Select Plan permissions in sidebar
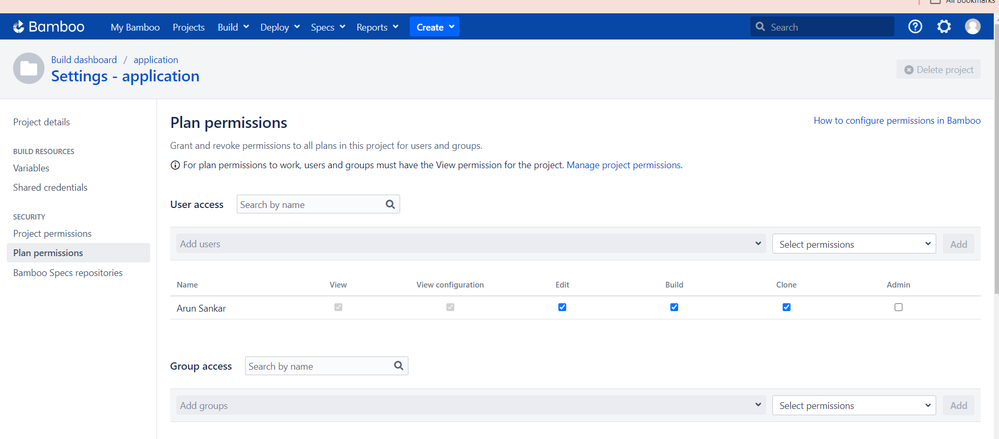Viewport: 999px width, 439px height. pyautogui.click(x=78, y=253)
